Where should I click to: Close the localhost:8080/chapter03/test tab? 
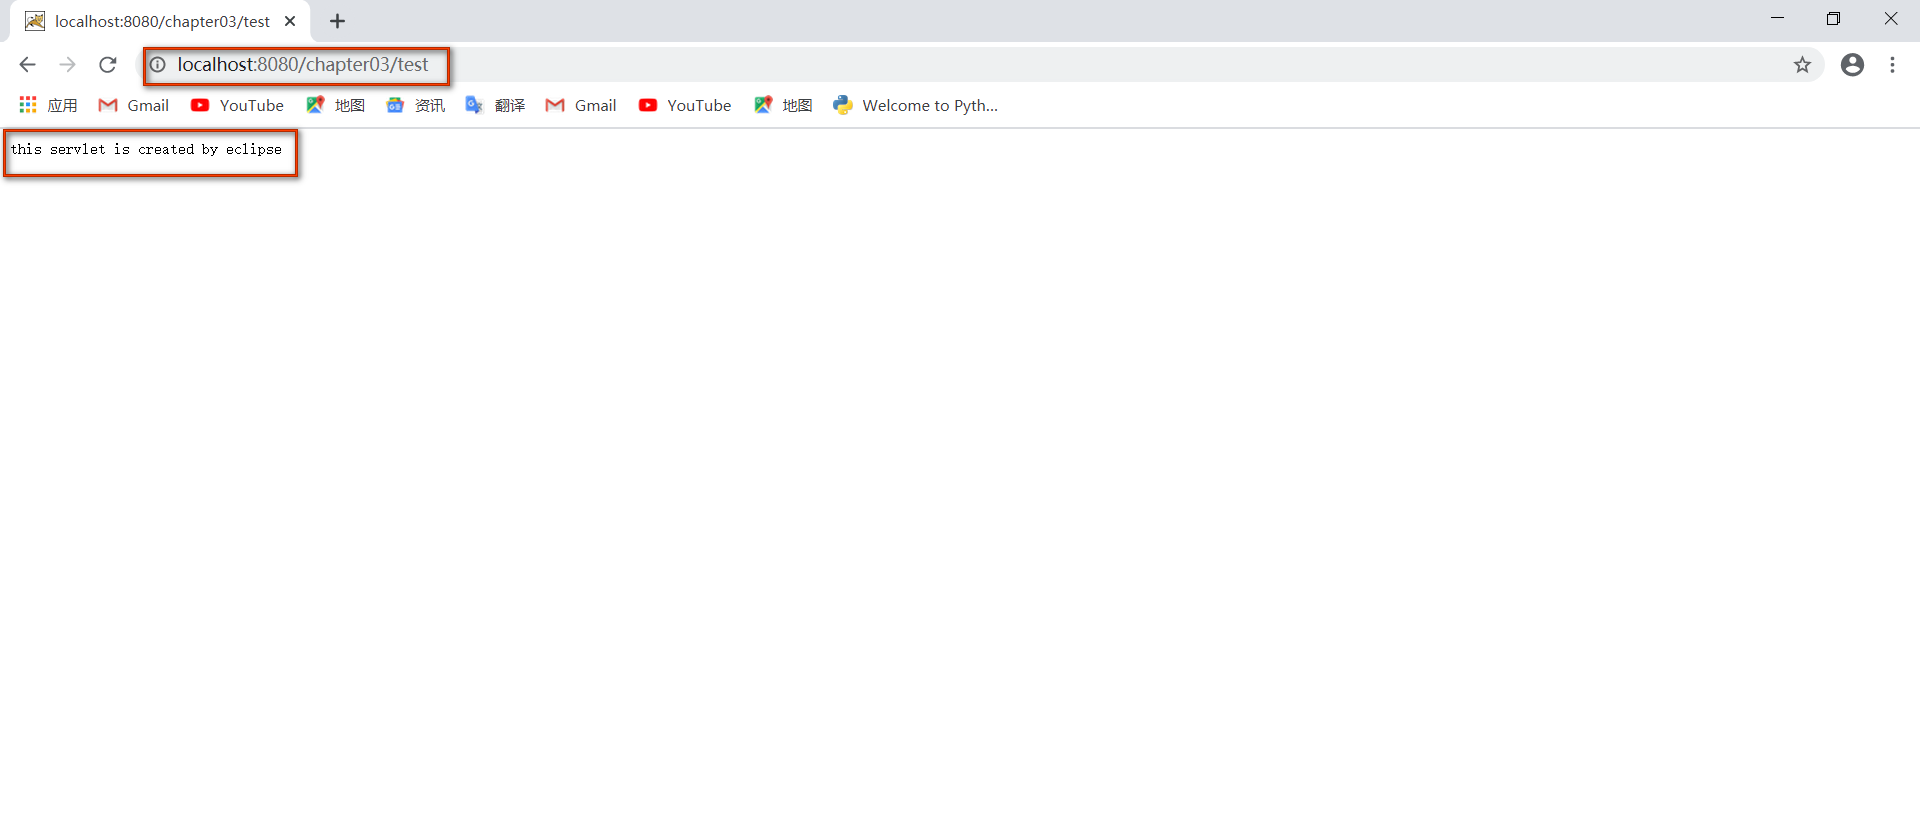290,21
